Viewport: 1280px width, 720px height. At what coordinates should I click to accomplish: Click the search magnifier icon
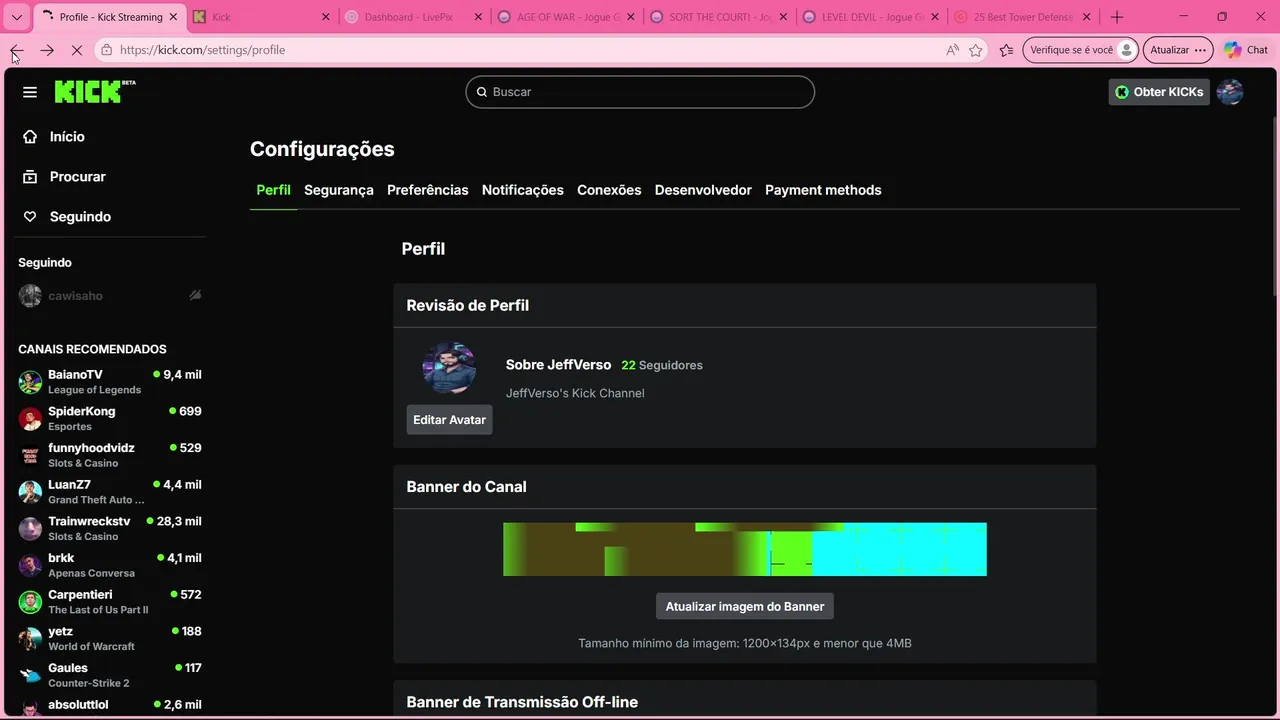coord(482,92)
